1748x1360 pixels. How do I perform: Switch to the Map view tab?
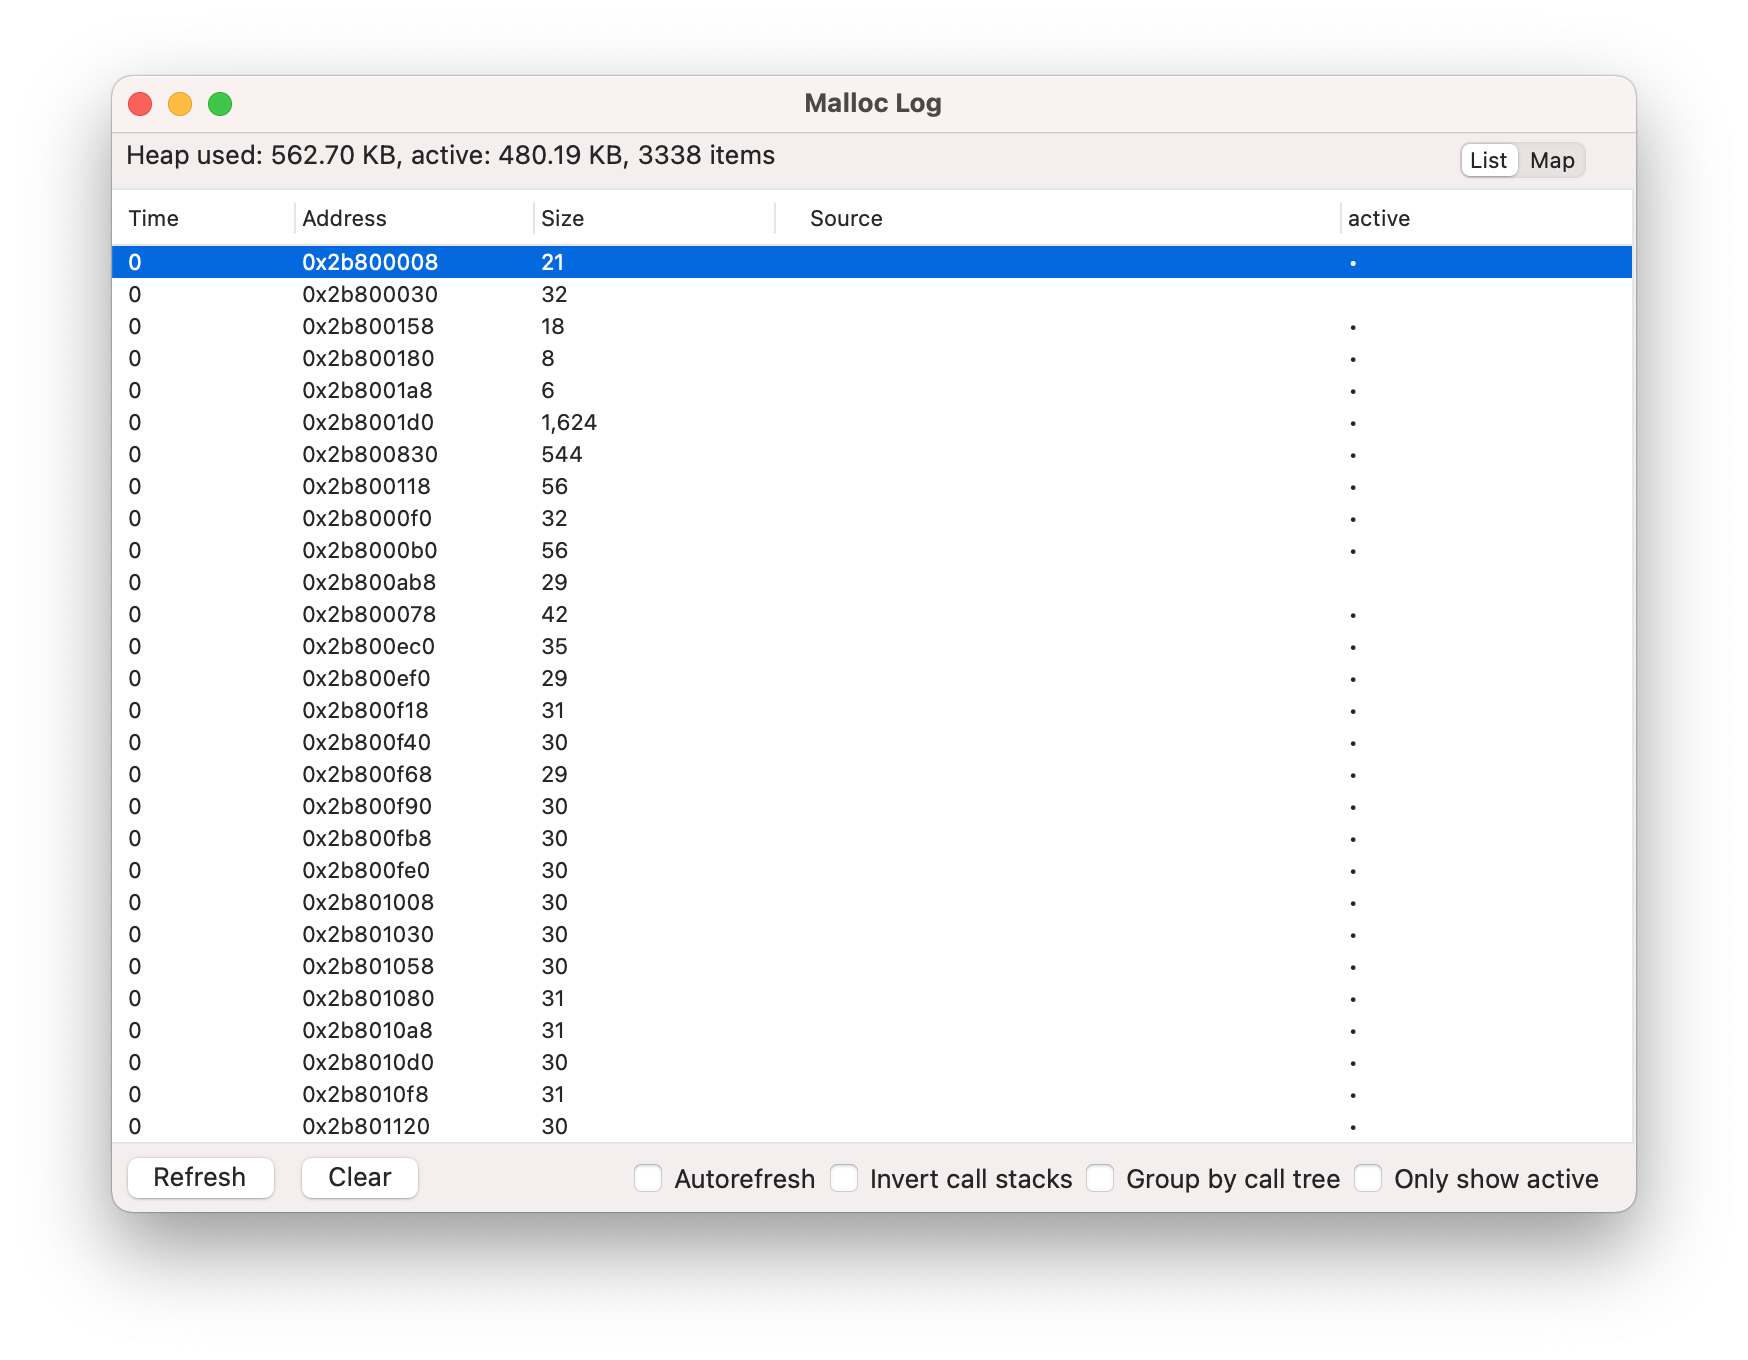[x=1551, y=160]
